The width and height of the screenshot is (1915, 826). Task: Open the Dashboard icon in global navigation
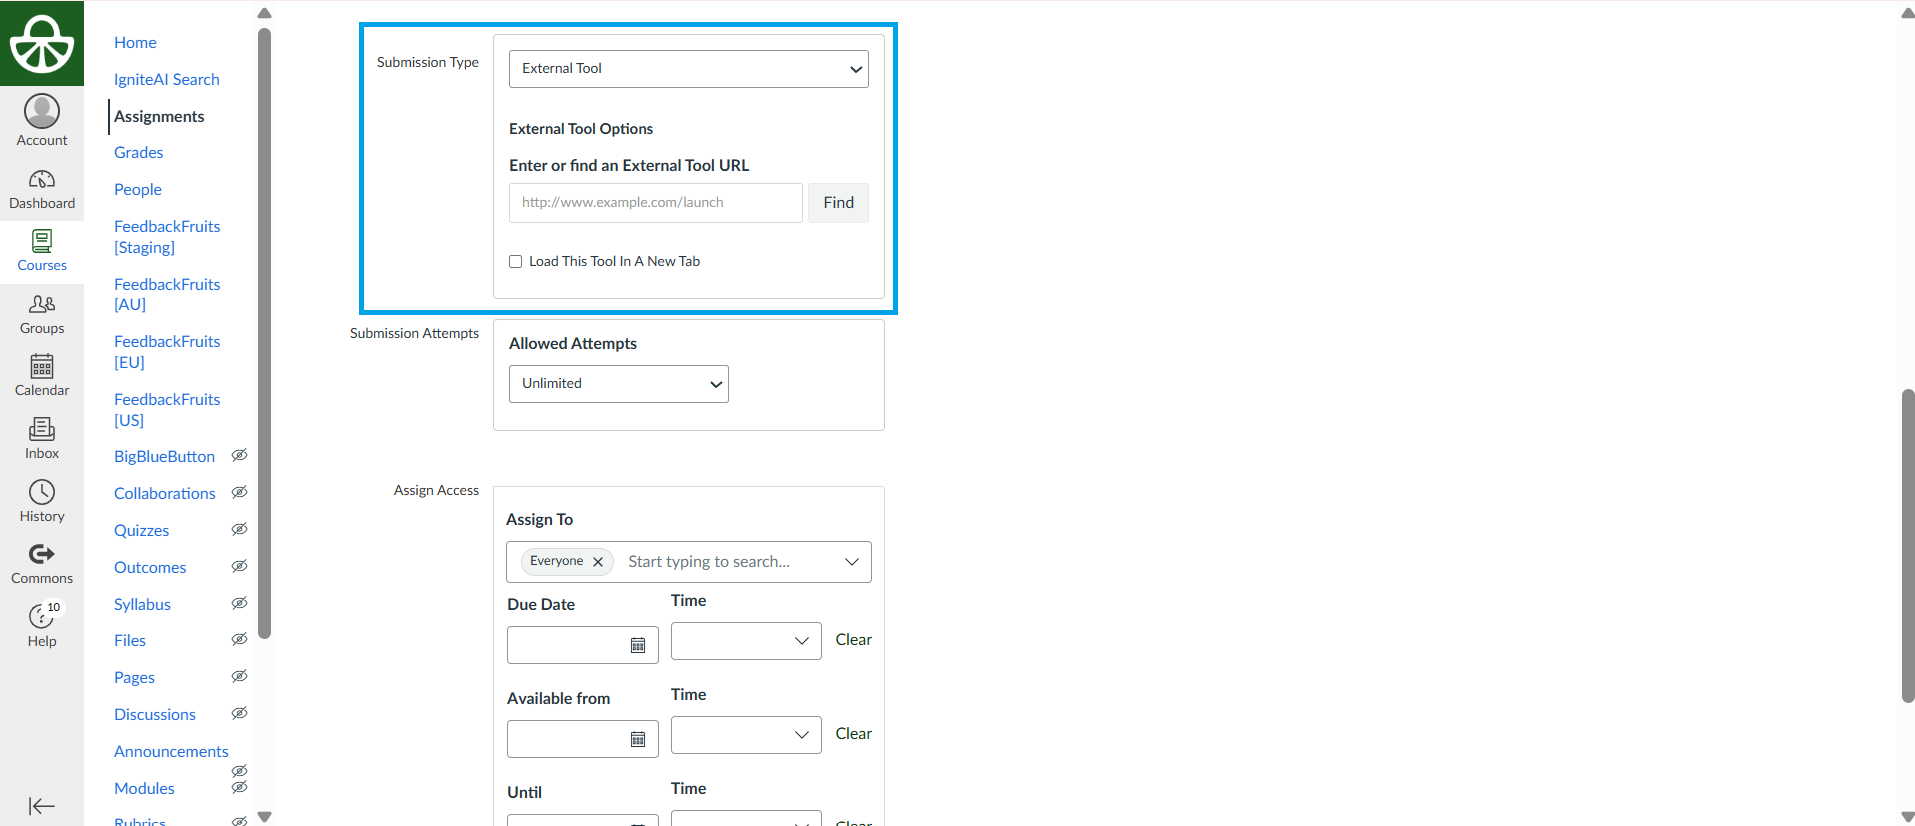(x=42, y=180)
